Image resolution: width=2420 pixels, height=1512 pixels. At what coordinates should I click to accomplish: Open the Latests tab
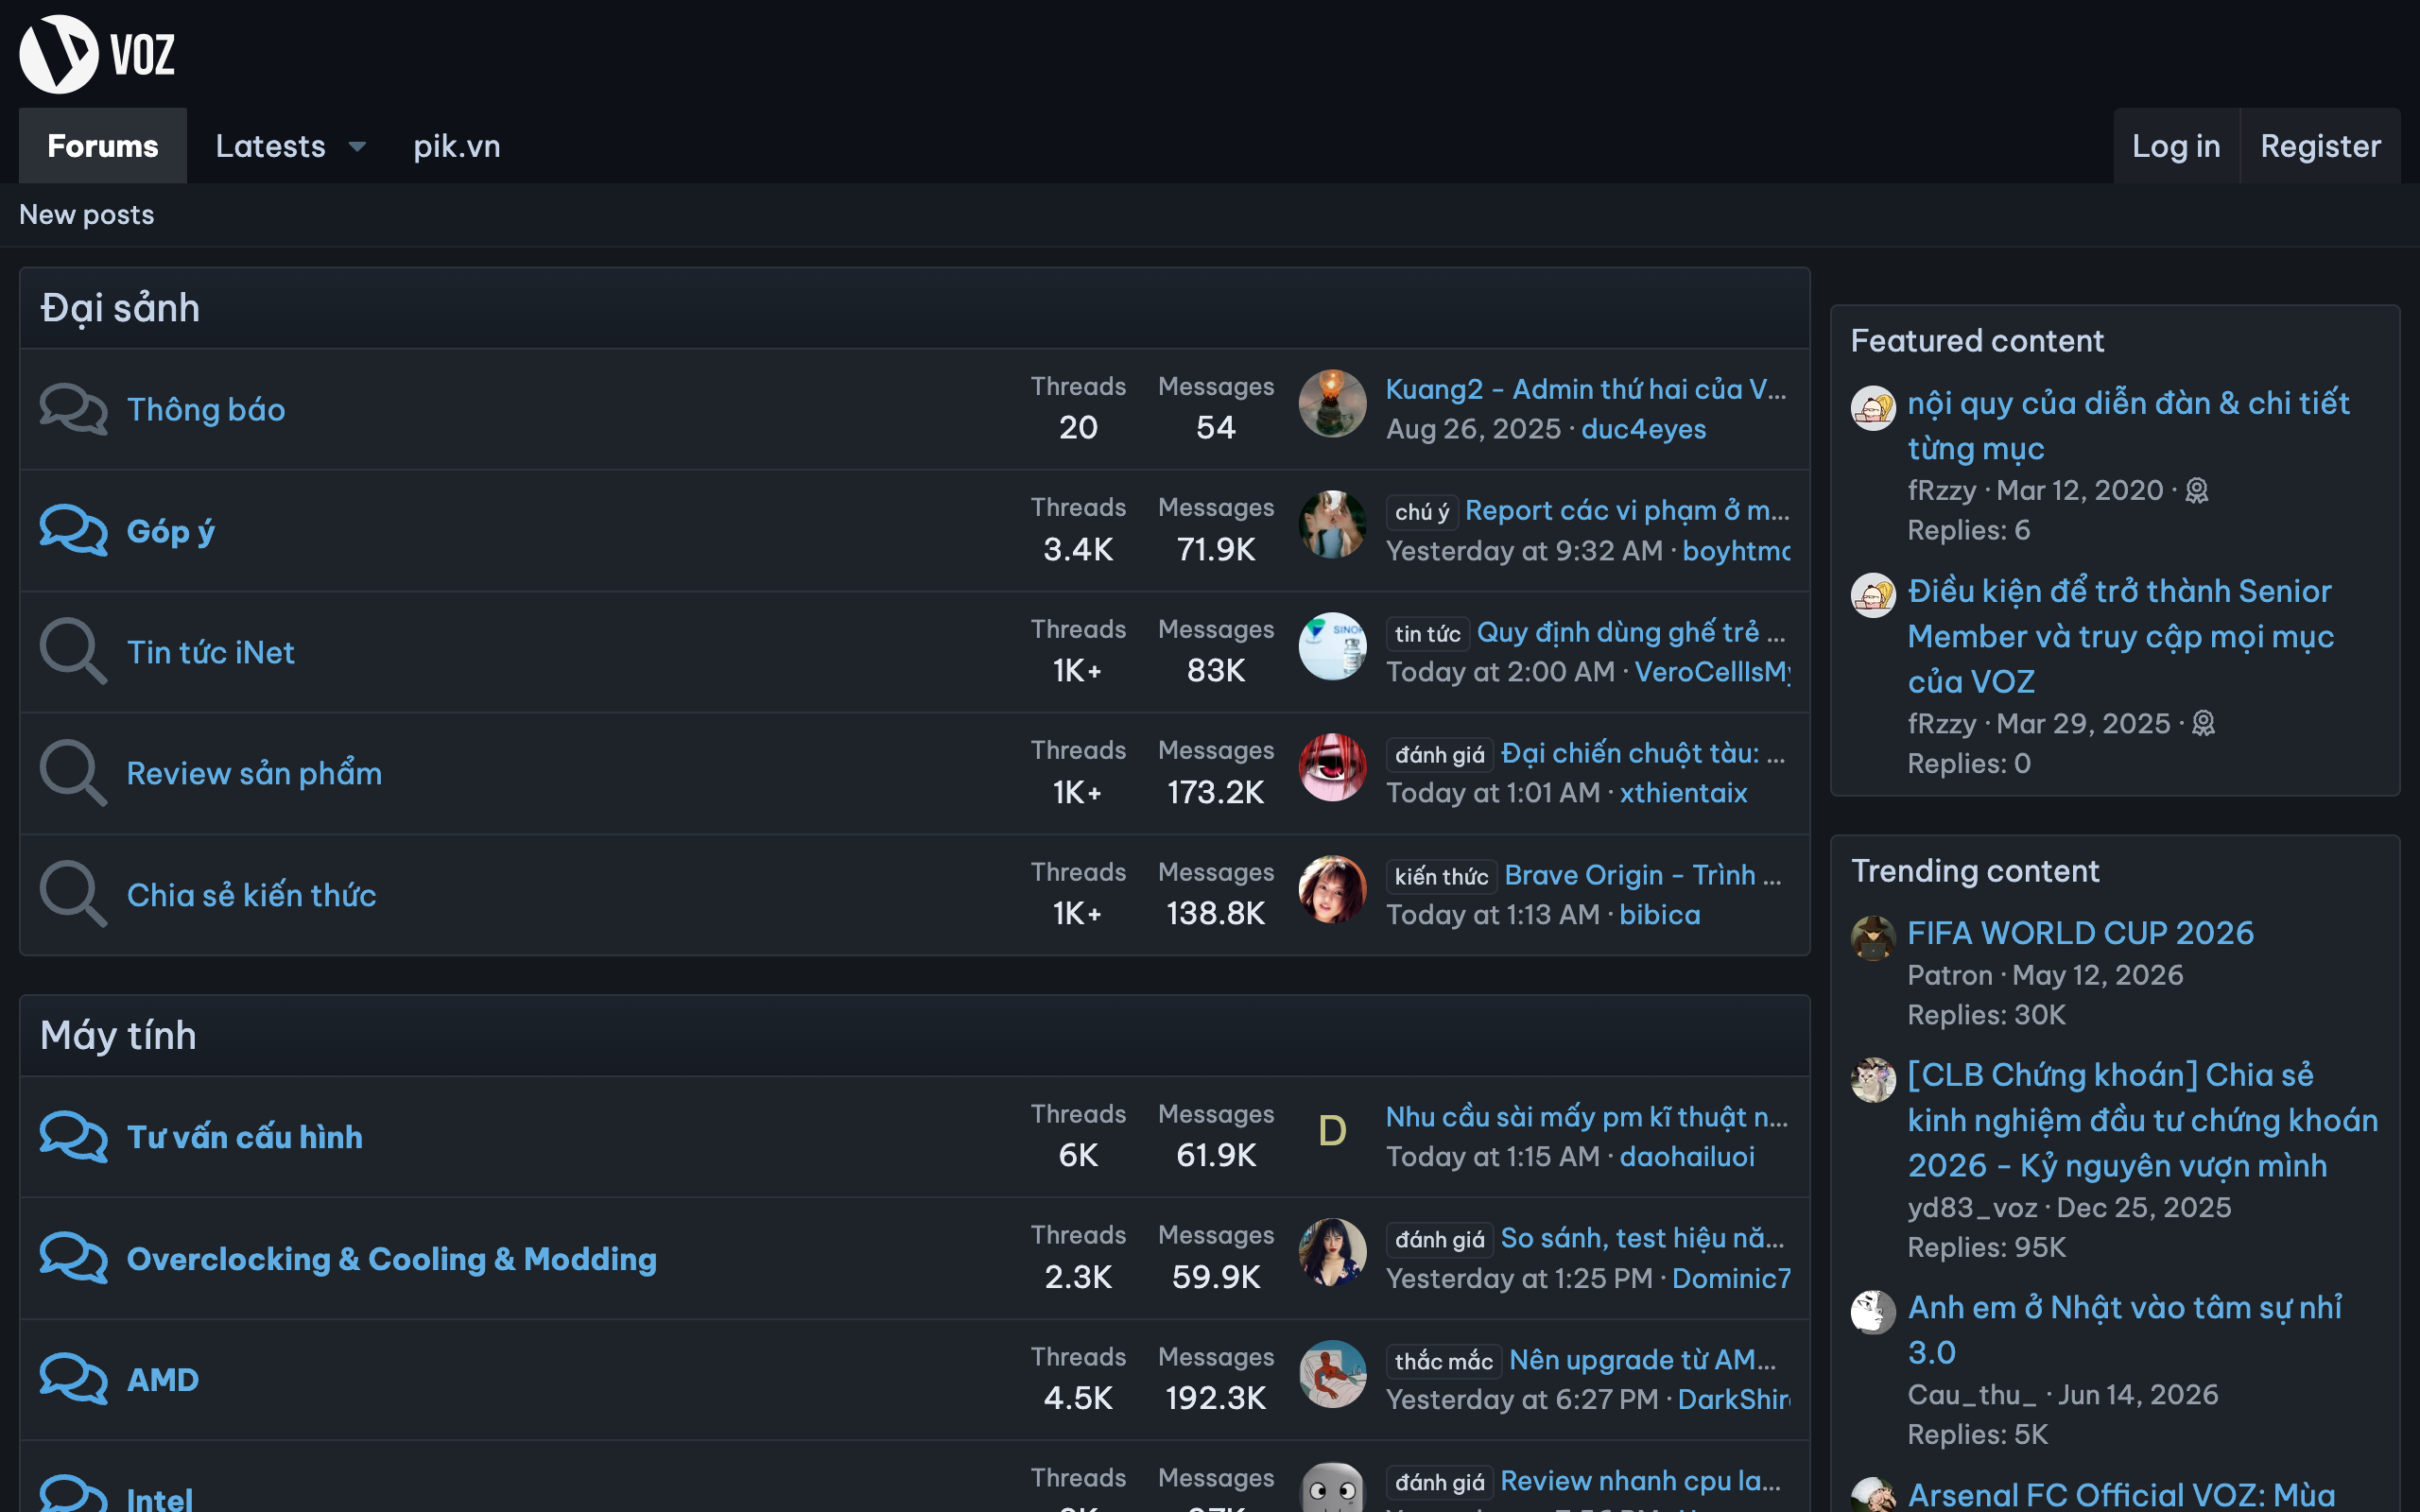(x=271, y=146)
